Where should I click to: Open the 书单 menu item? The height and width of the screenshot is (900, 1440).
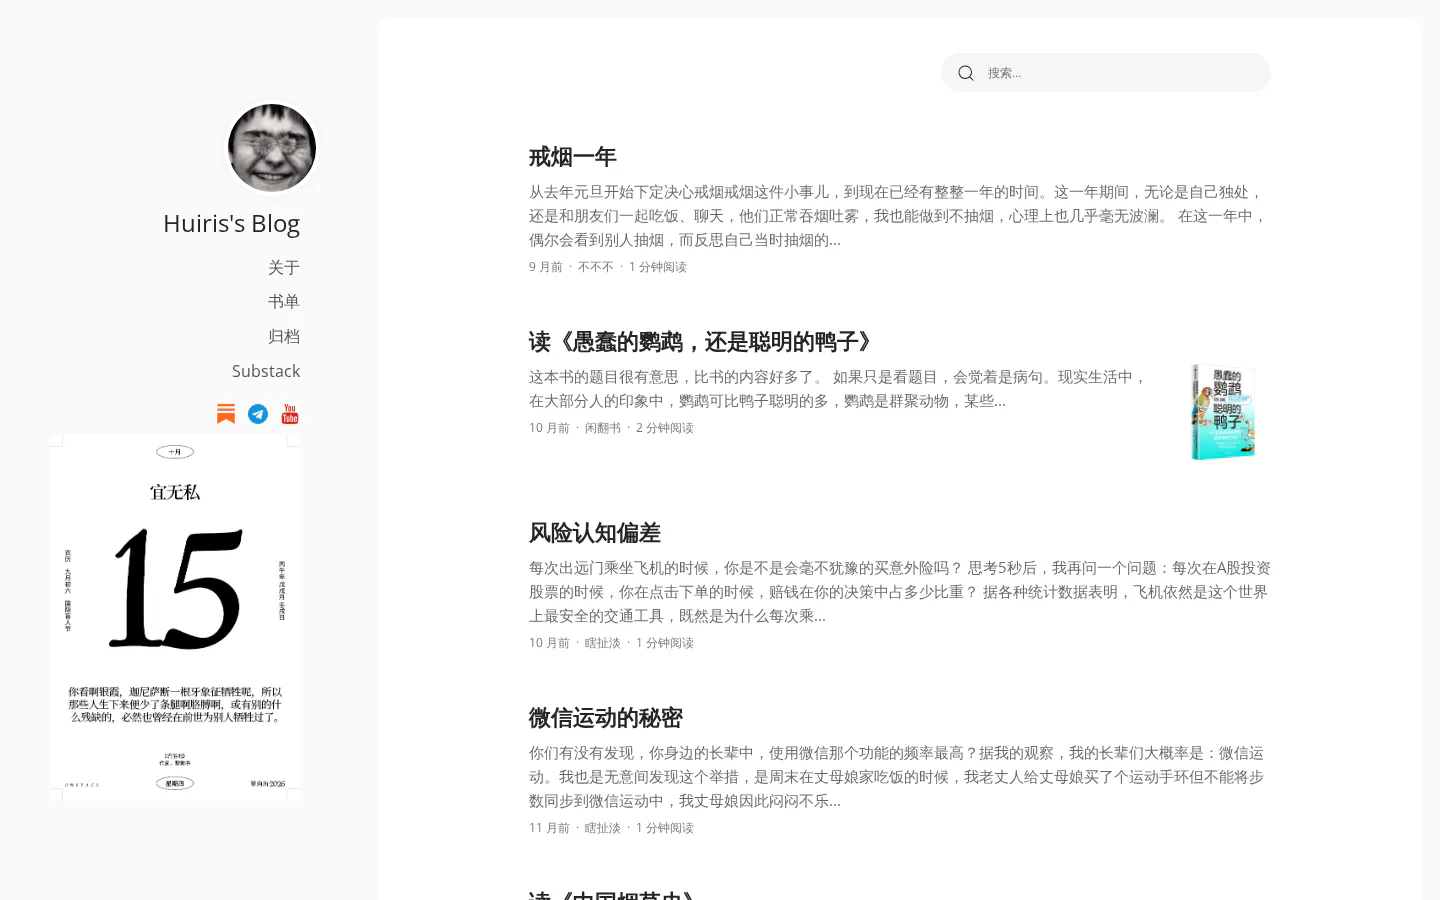[x=284, y=302]
